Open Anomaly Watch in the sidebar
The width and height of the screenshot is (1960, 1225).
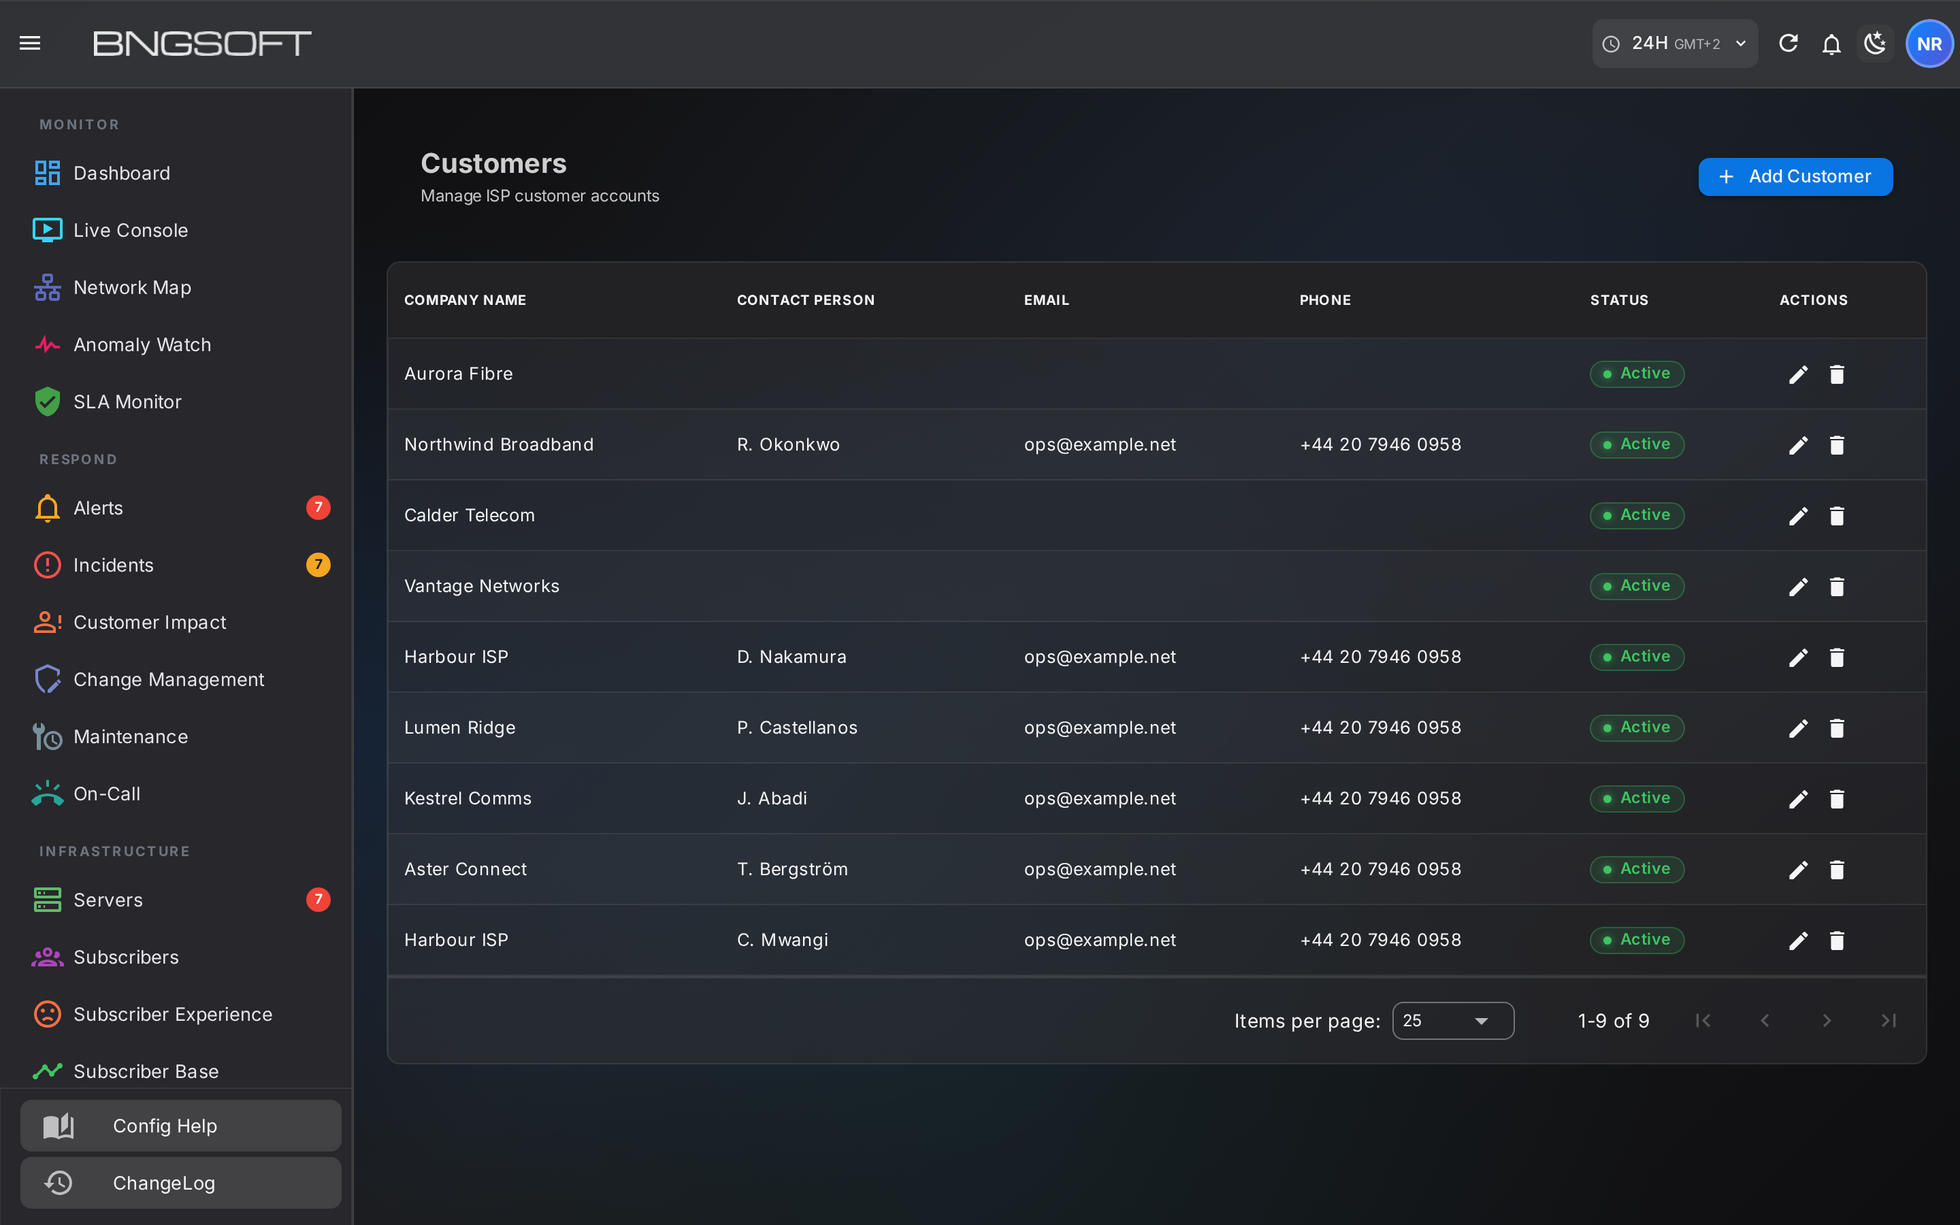tap(176, 344)
